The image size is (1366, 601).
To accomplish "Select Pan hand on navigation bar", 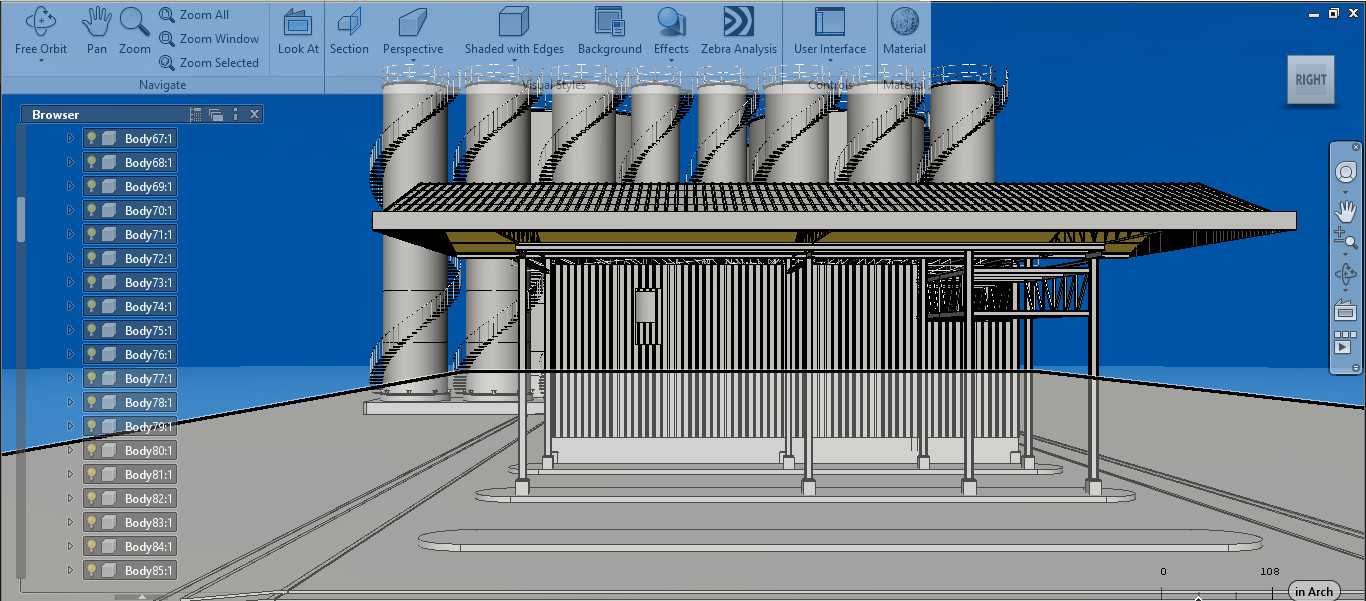I will tap(1345, 211).
